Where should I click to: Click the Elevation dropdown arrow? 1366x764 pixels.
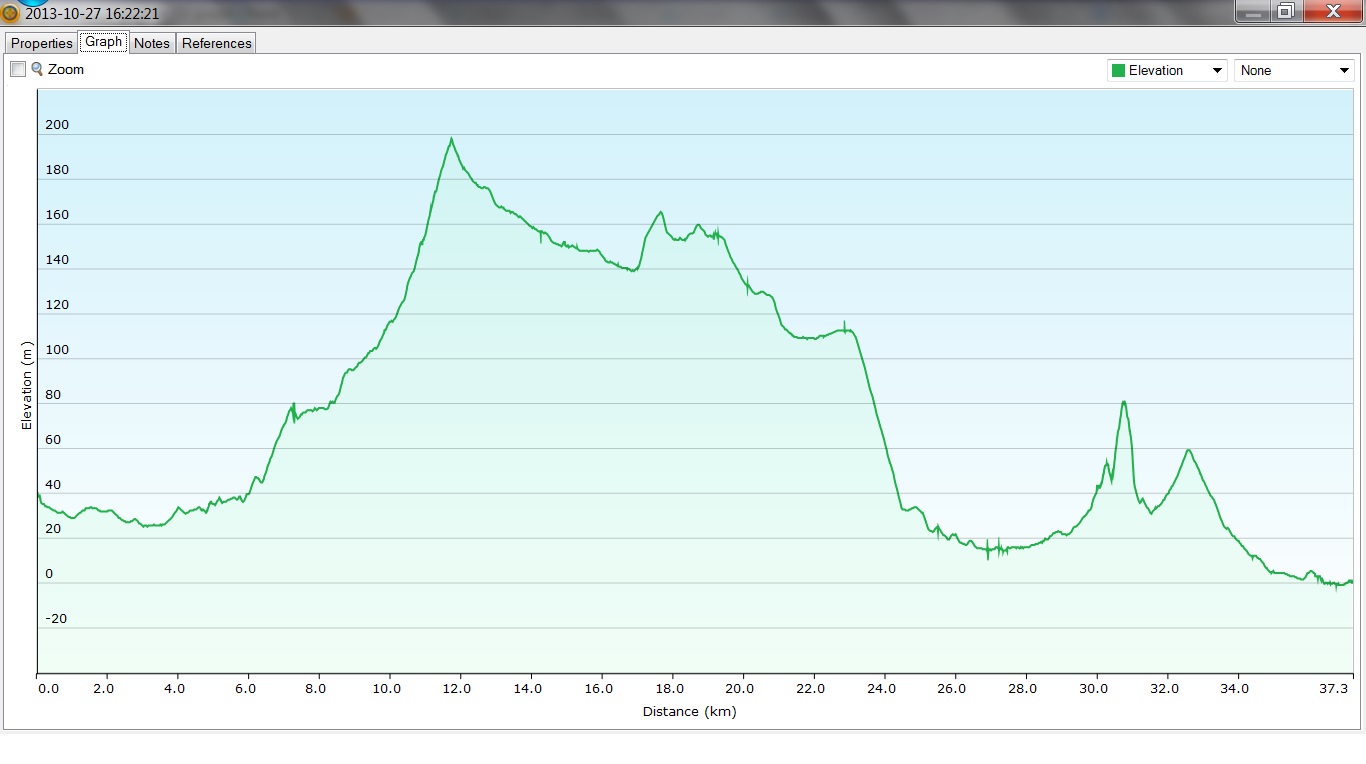click(x=1217, y=71)
